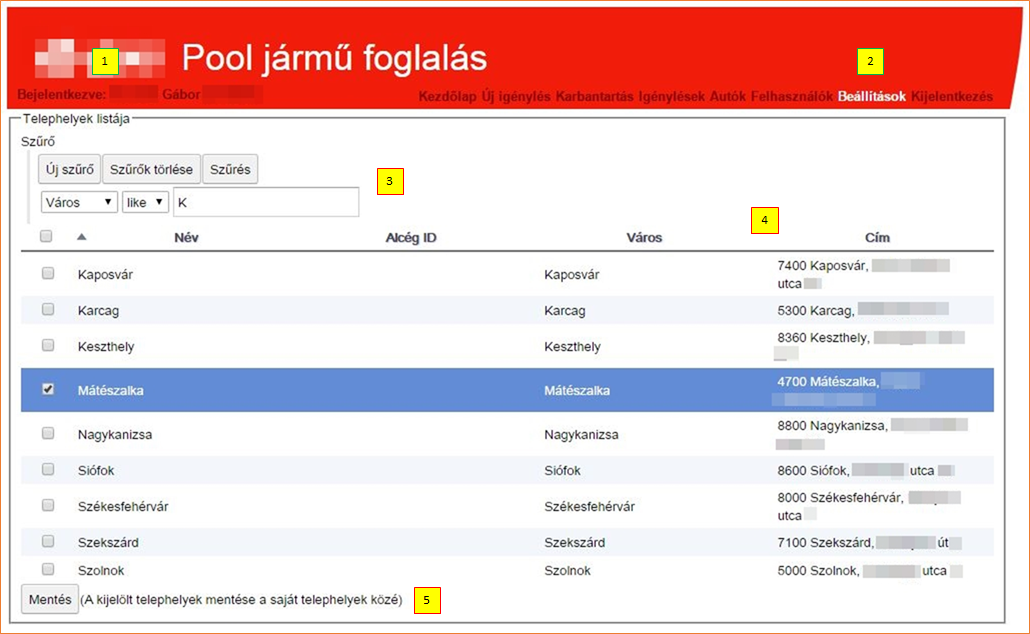Check the Kaposvár row checkbox
This screenshot has height=634, width=1030.
tap(48, 273)
